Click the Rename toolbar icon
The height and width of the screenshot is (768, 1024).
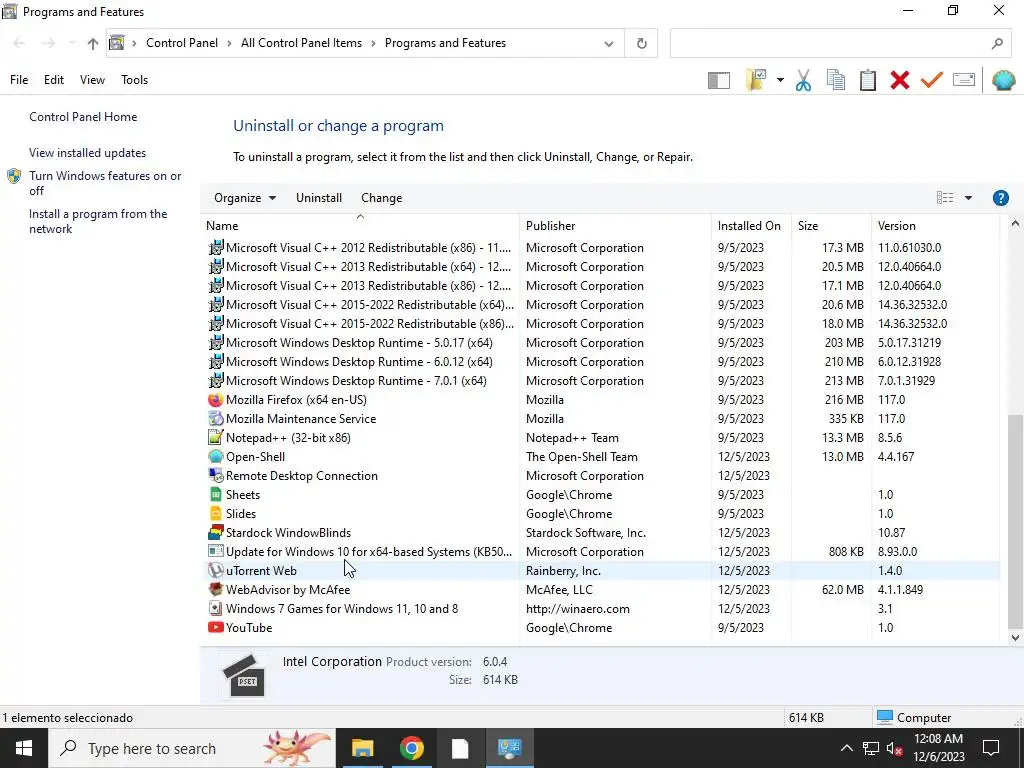(x=964, y=80)
